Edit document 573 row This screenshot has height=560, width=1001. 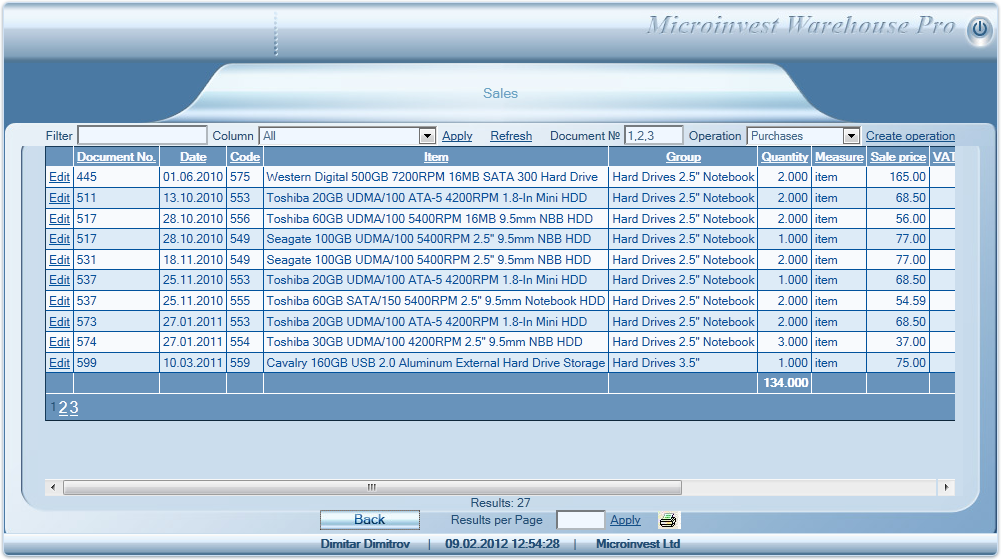[59, 322]
